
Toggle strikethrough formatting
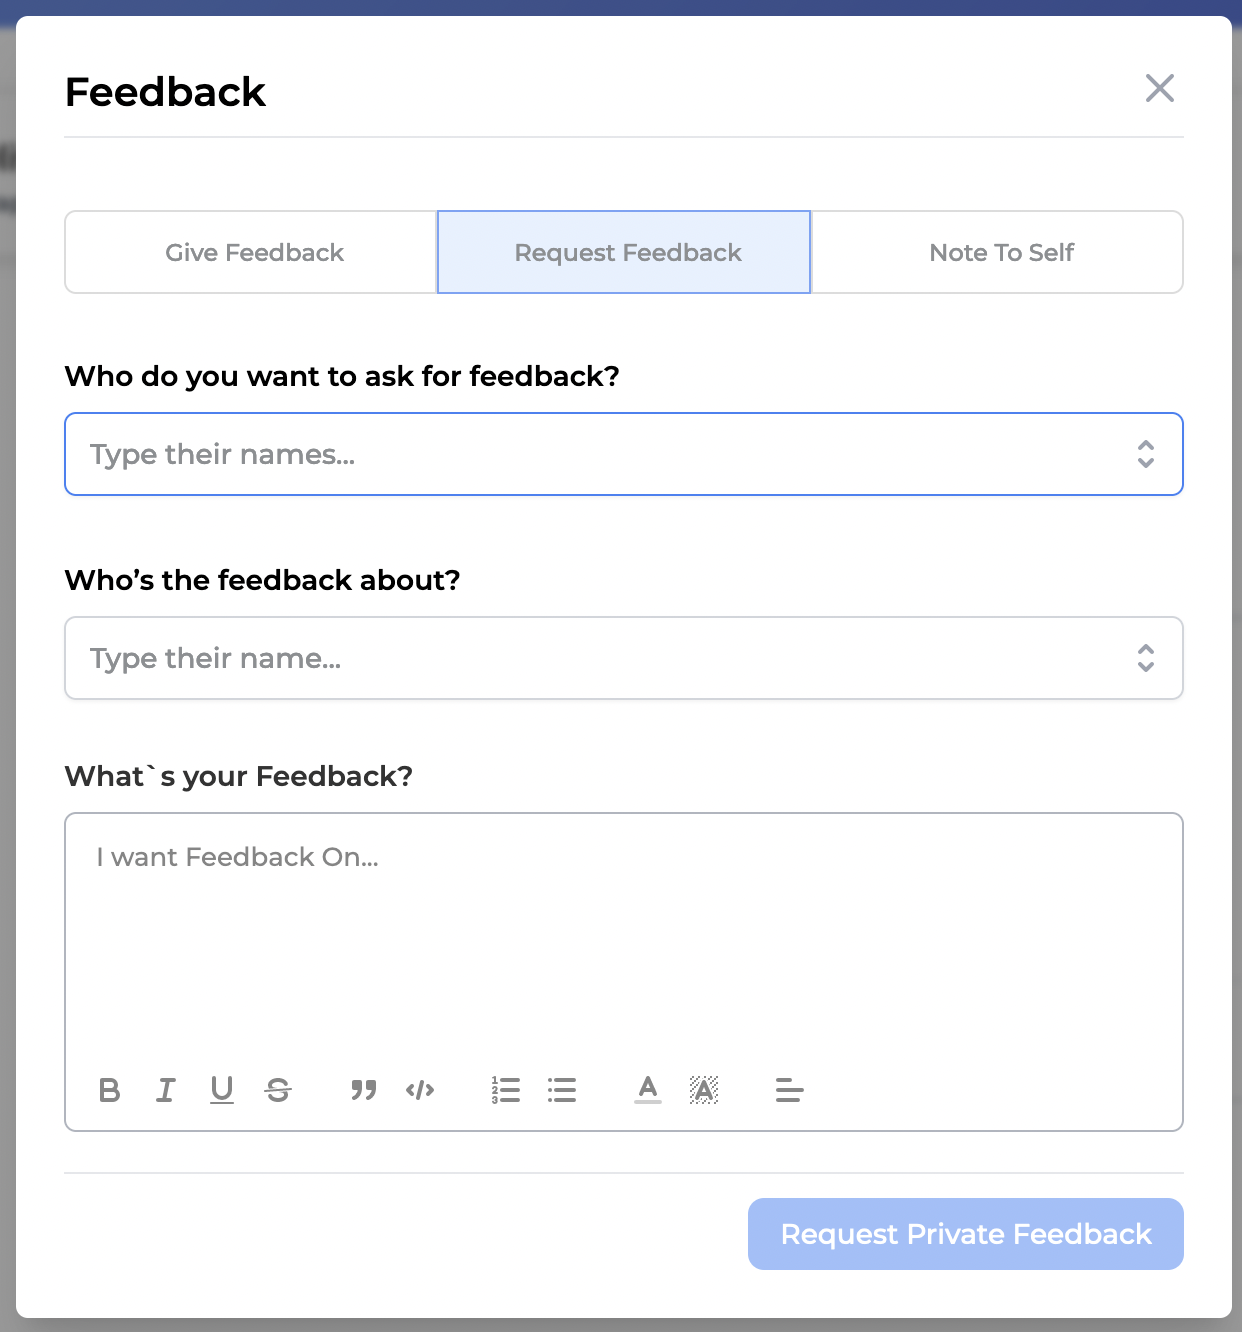tap(278, 1090)
